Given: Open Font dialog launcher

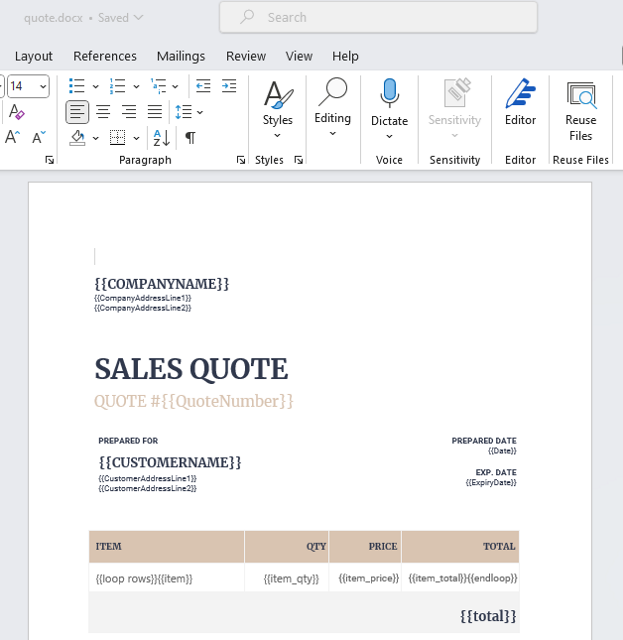Looking at the screenshot, I should pyautogui.click(x=50, y=160).
